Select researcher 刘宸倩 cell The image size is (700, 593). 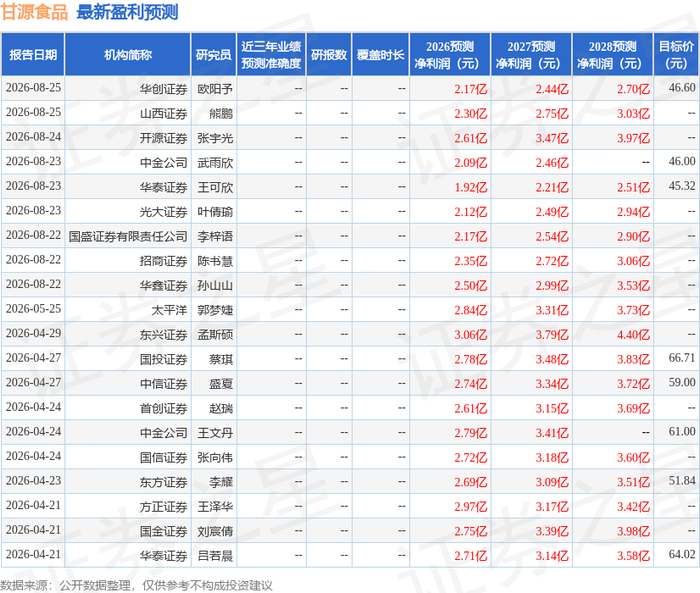[x=215, y=531]
